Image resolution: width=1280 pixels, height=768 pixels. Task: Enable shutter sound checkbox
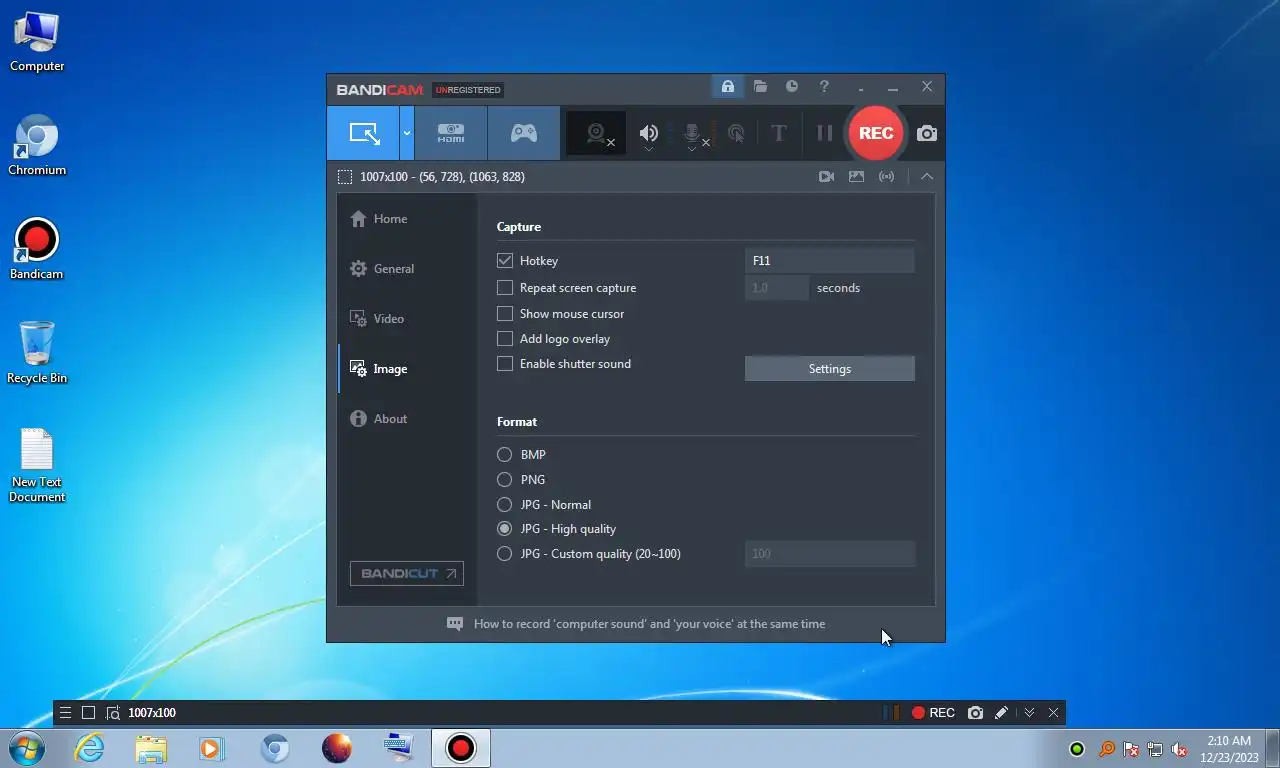(505, 364)
